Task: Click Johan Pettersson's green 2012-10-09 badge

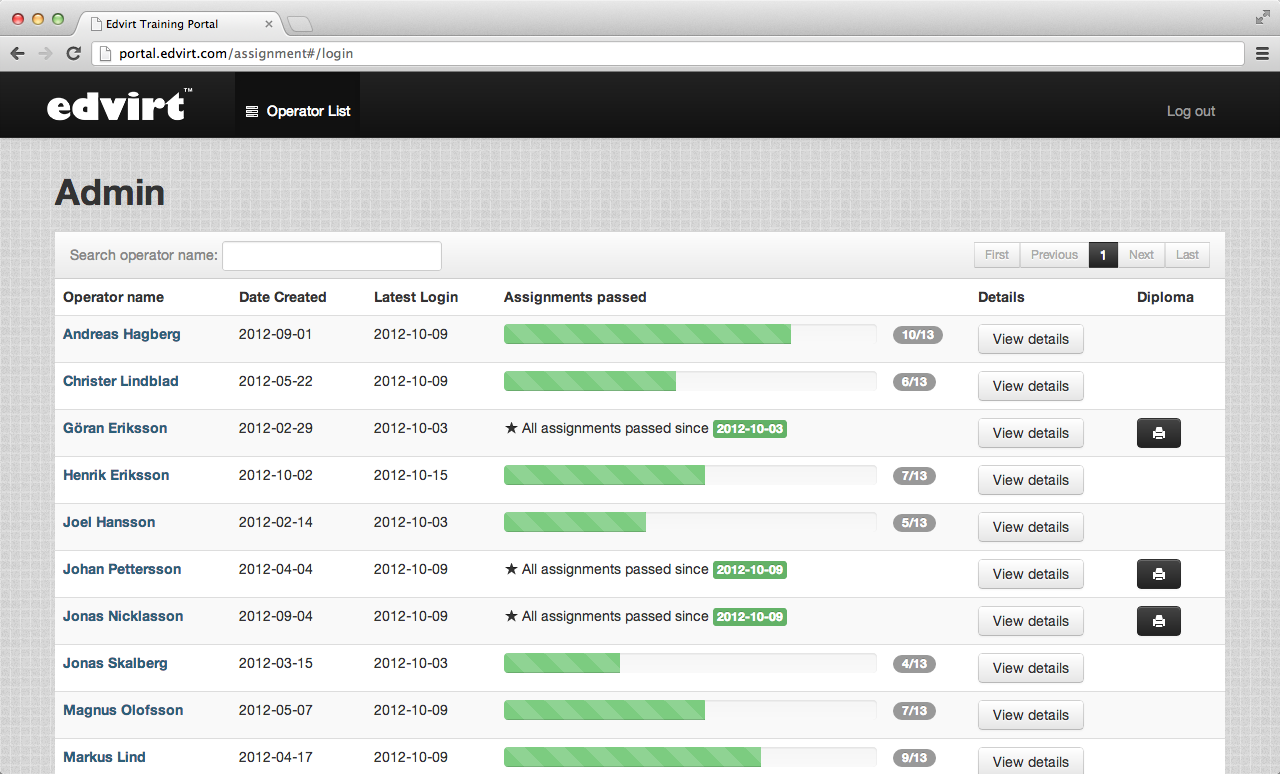Action: pyautogui.click(x=750, y=570)
